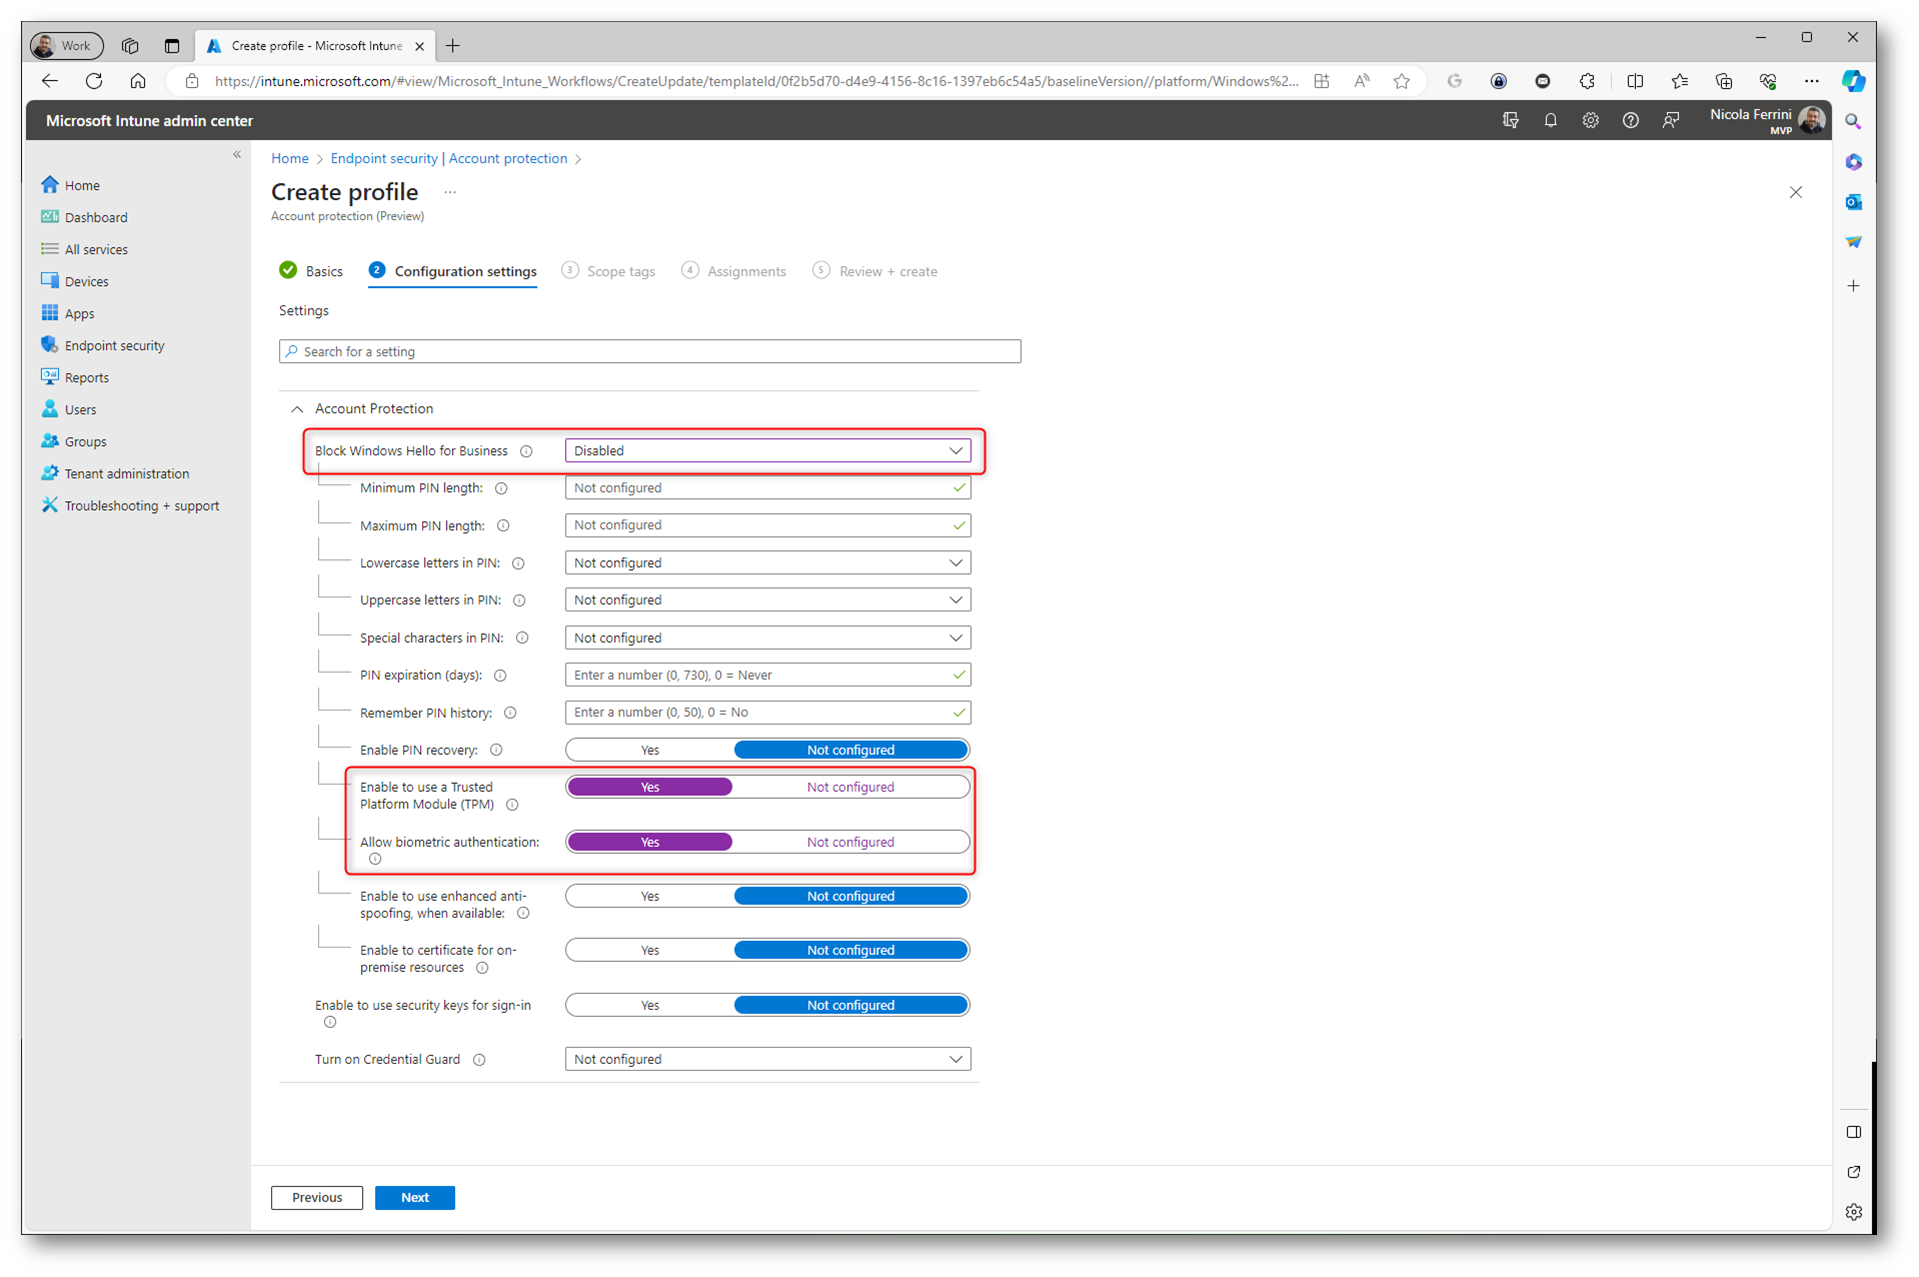The image size is (1919, 1277).
Task: Click Endpoint security | Account protection breadcrumb
Action: click(449, 158)
